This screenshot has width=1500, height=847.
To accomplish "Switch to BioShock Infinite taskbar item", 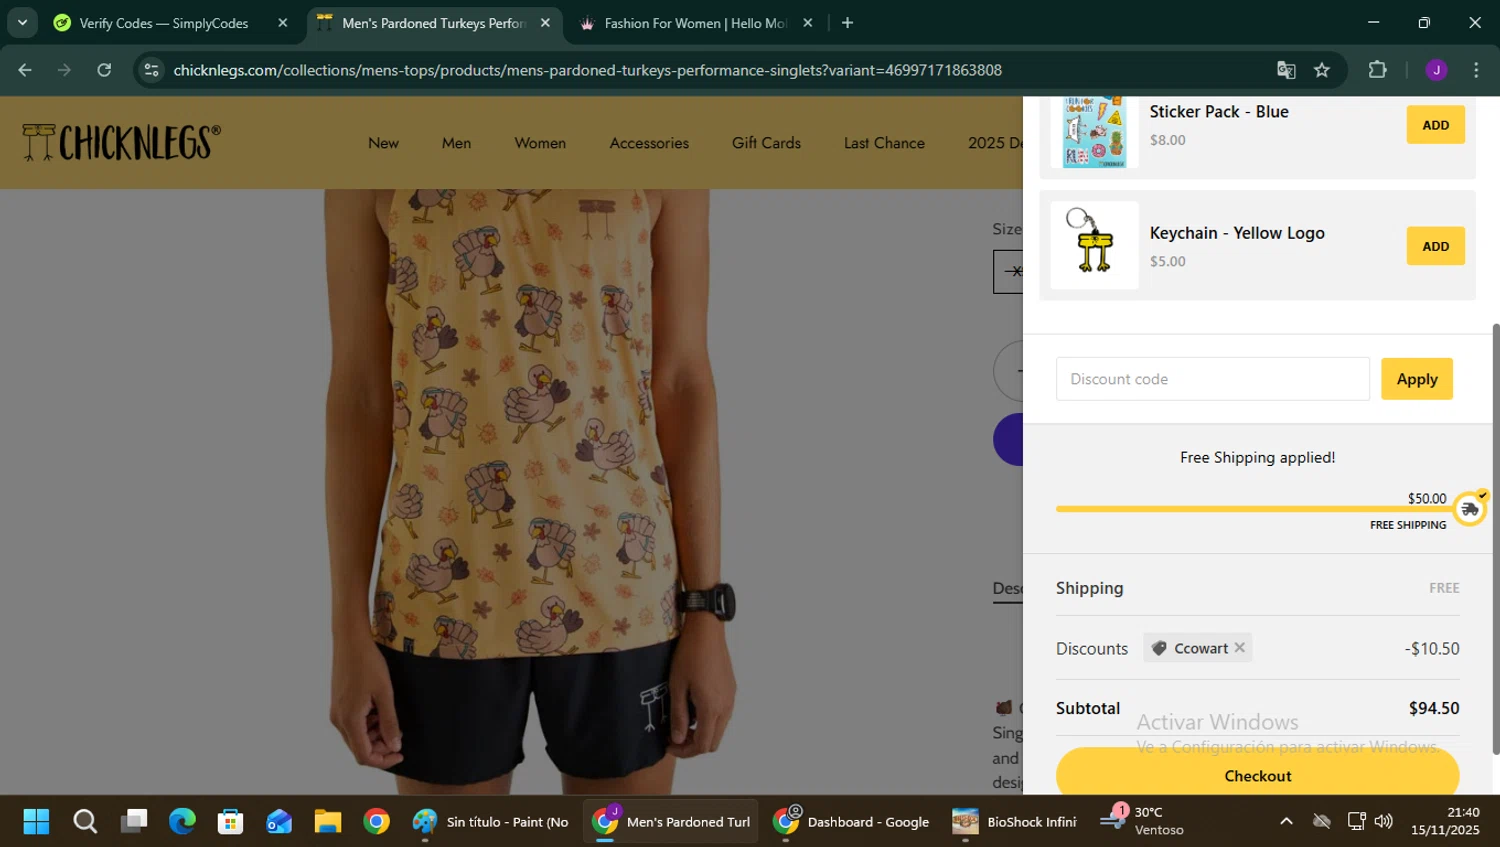I will [x=1014, y=822].
